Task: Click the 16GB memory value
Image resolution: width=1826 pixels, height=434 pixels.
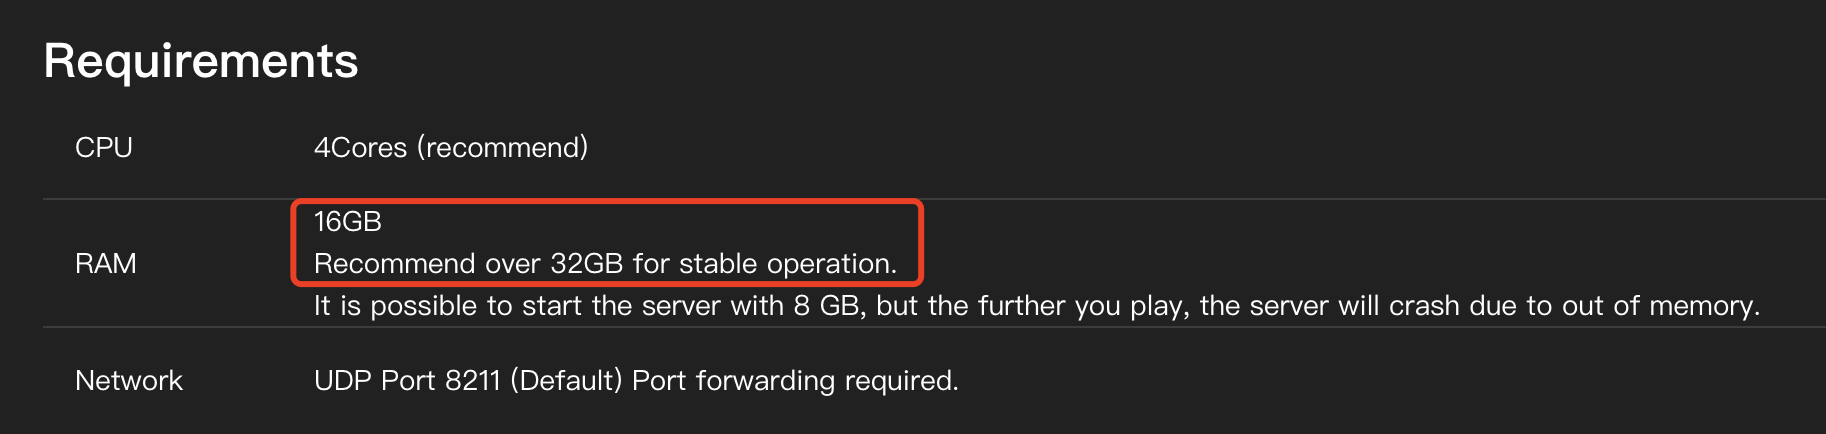Action: coord(348,222)
